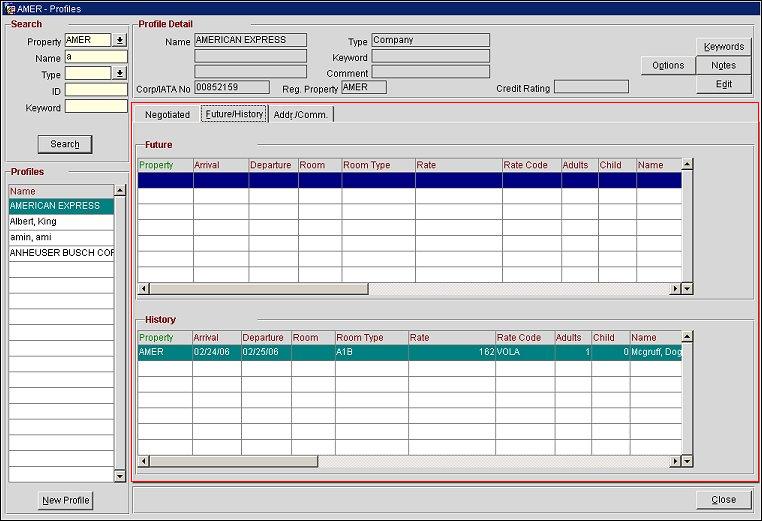Image resolution: width=762 pixels, height=521 pixels.
Task: Click the Keyword search input field
Action: [96, 107]
